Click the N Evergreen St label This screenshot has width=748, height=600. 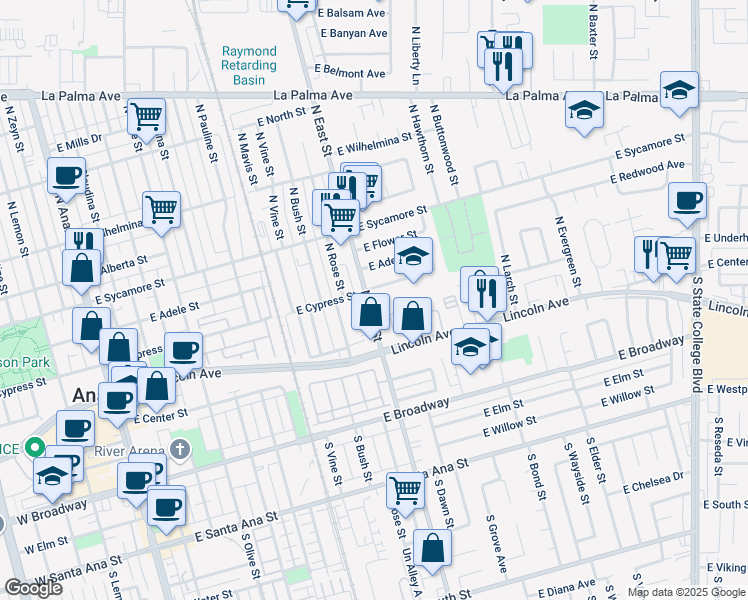(568, 251)
